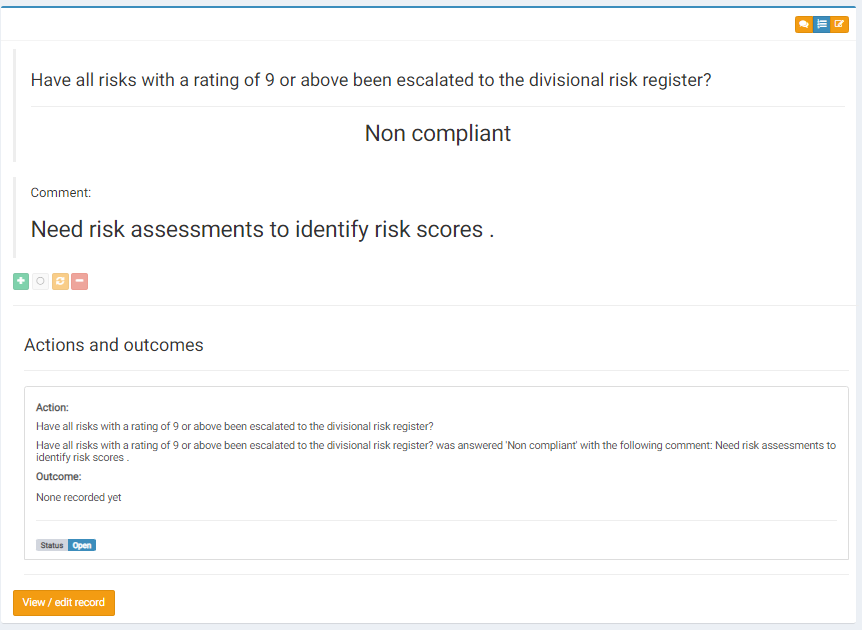Viewport: 862px width, 630px height.
Task: Click the bold Action: label
Action: 52,407
